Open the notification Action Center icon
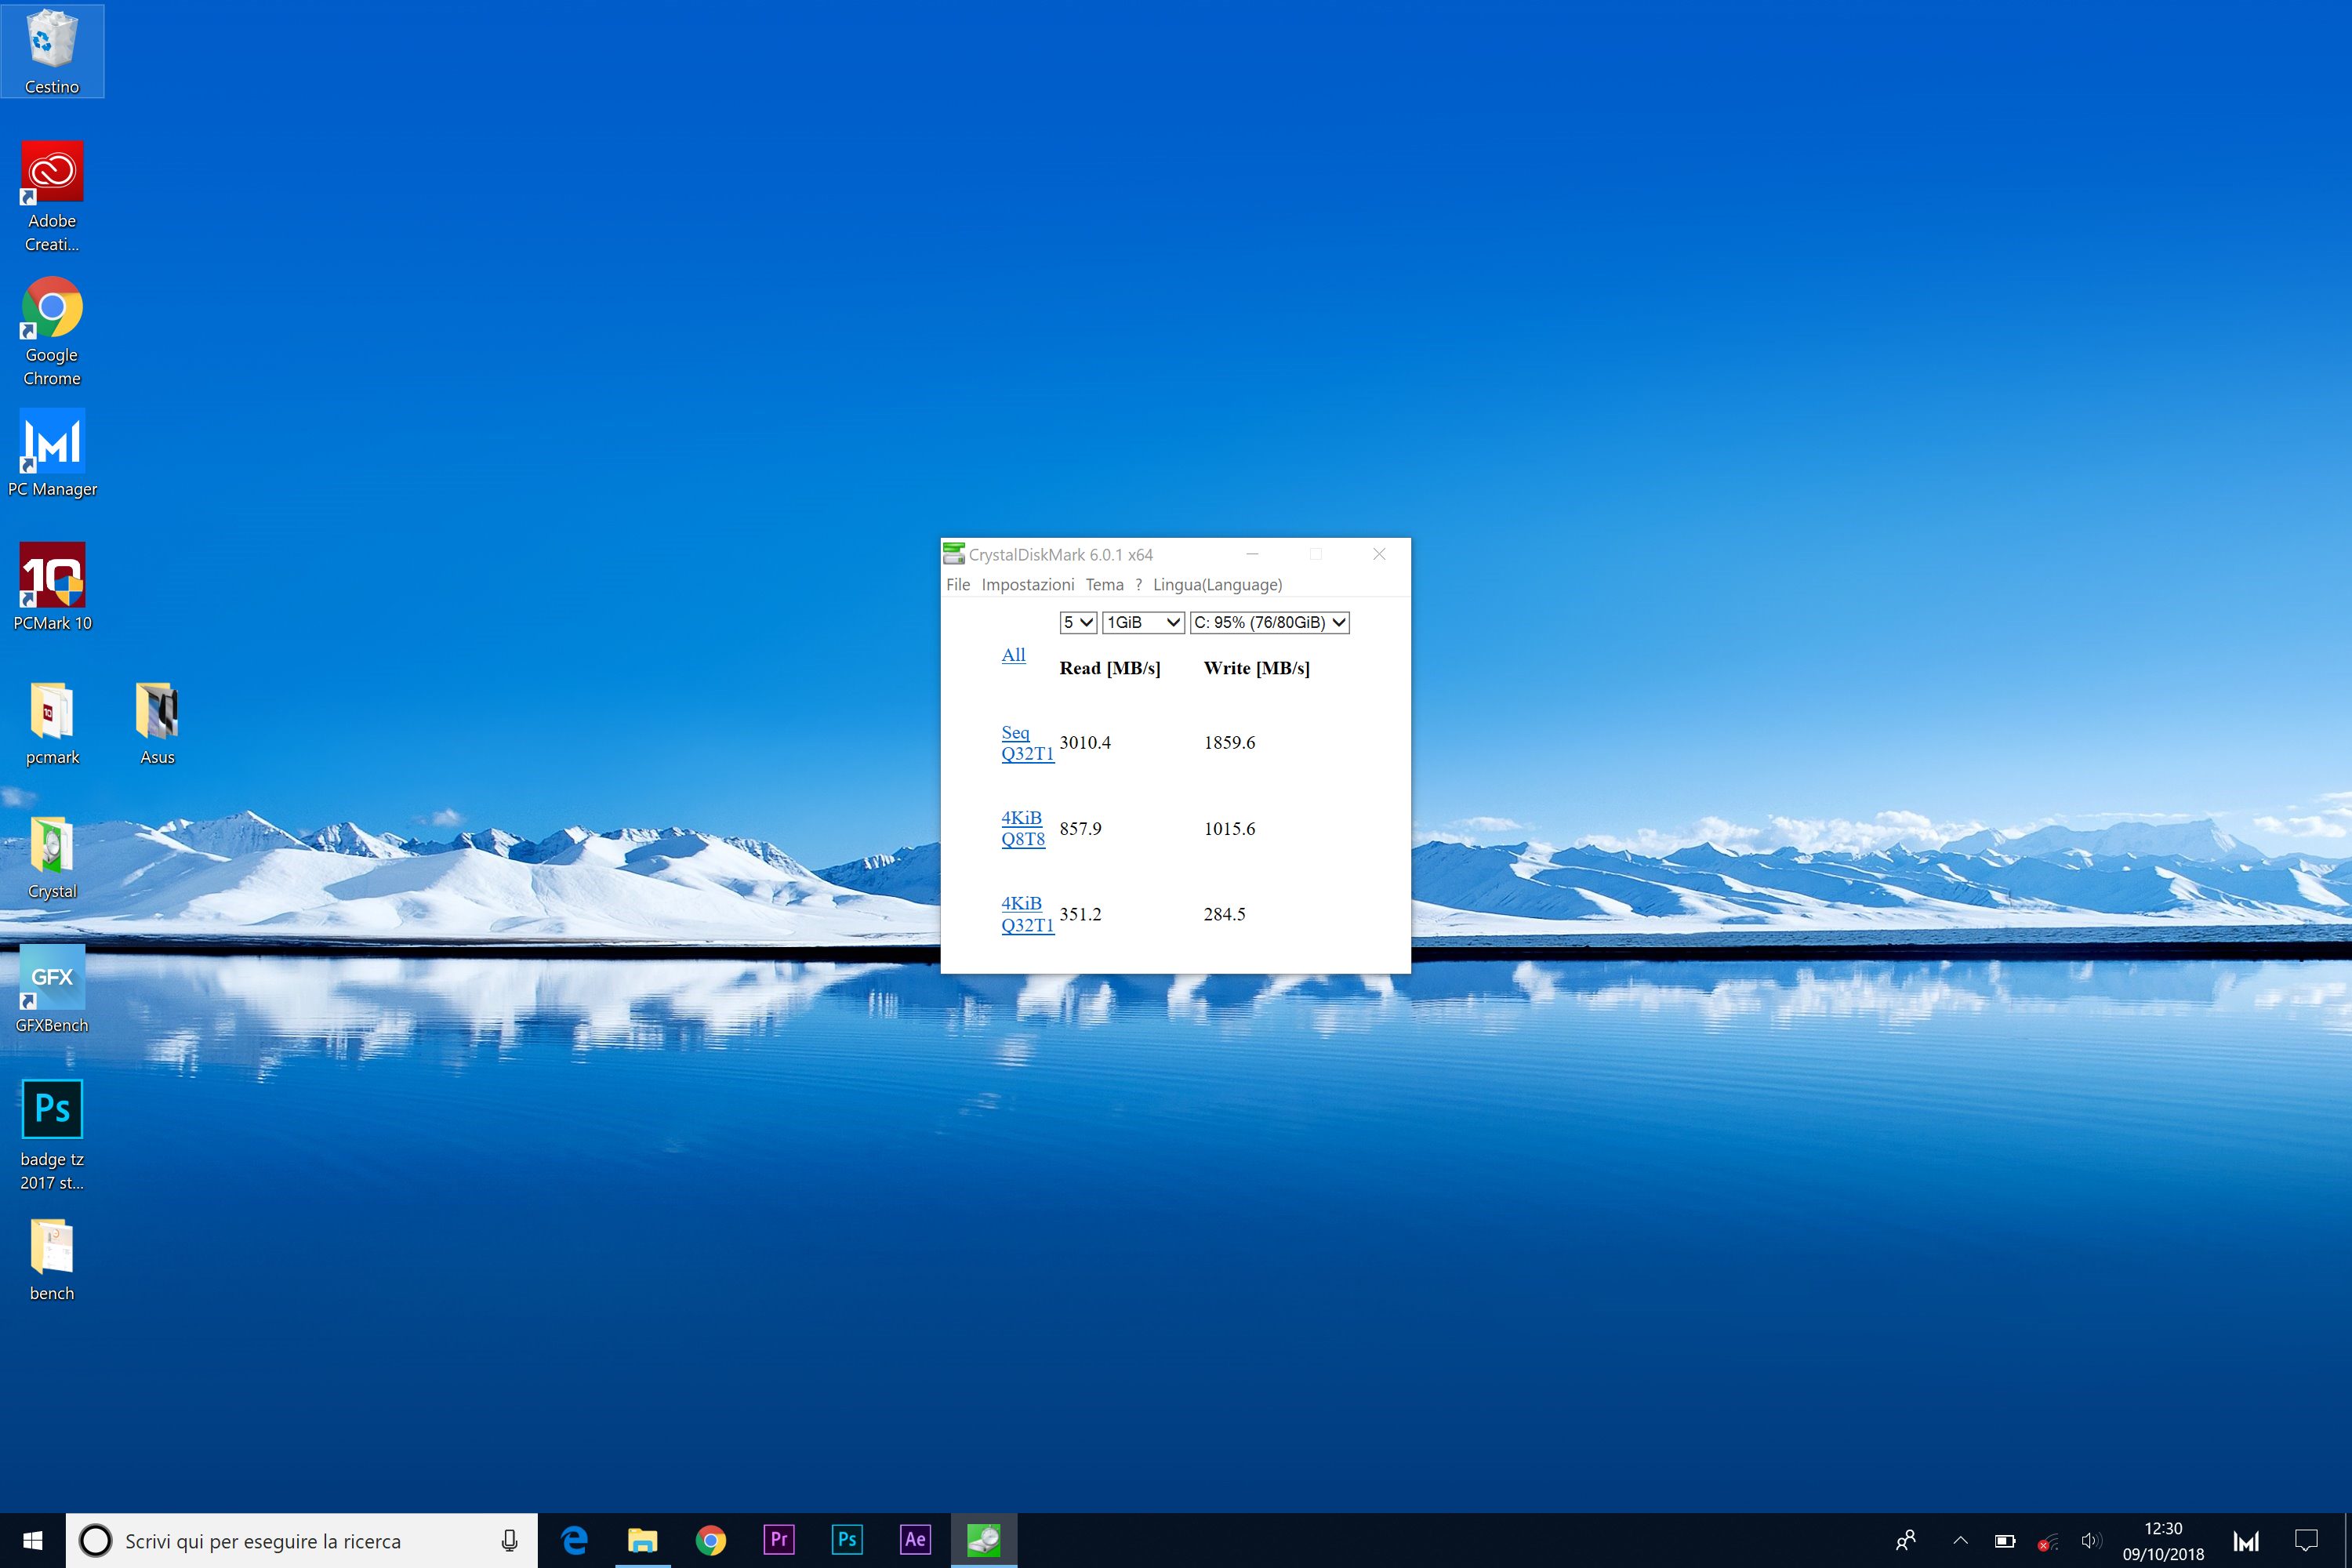 tap(2306, 1541)
